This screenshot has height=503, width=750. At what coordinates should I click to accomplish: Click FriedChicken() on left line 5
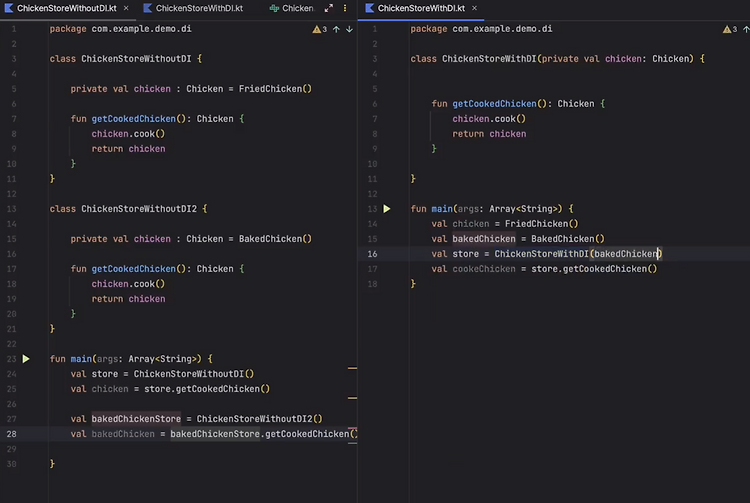[x=275, y=88]
